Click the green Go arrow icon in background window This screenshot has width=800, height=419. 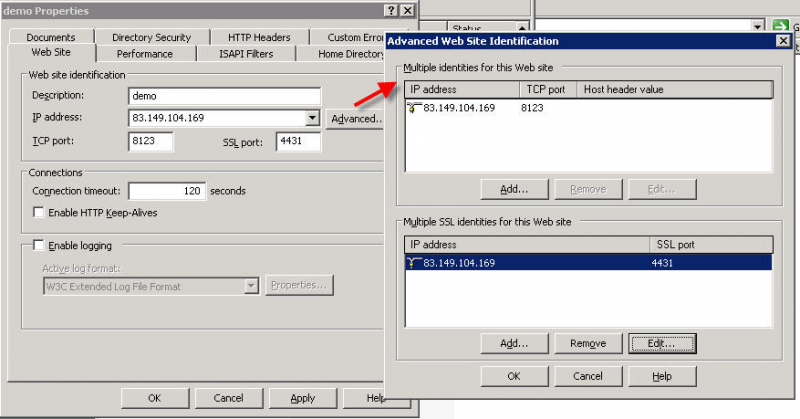(x=781, y=26)
